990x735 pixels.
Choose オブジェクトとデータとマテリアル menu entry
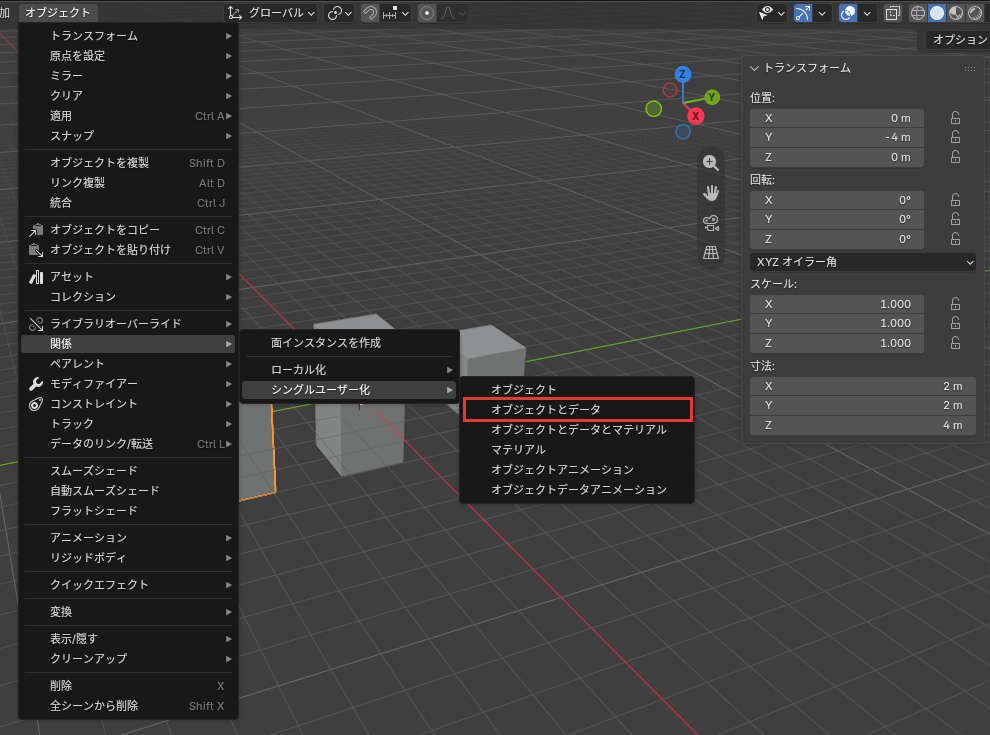(x=578, y=429)
